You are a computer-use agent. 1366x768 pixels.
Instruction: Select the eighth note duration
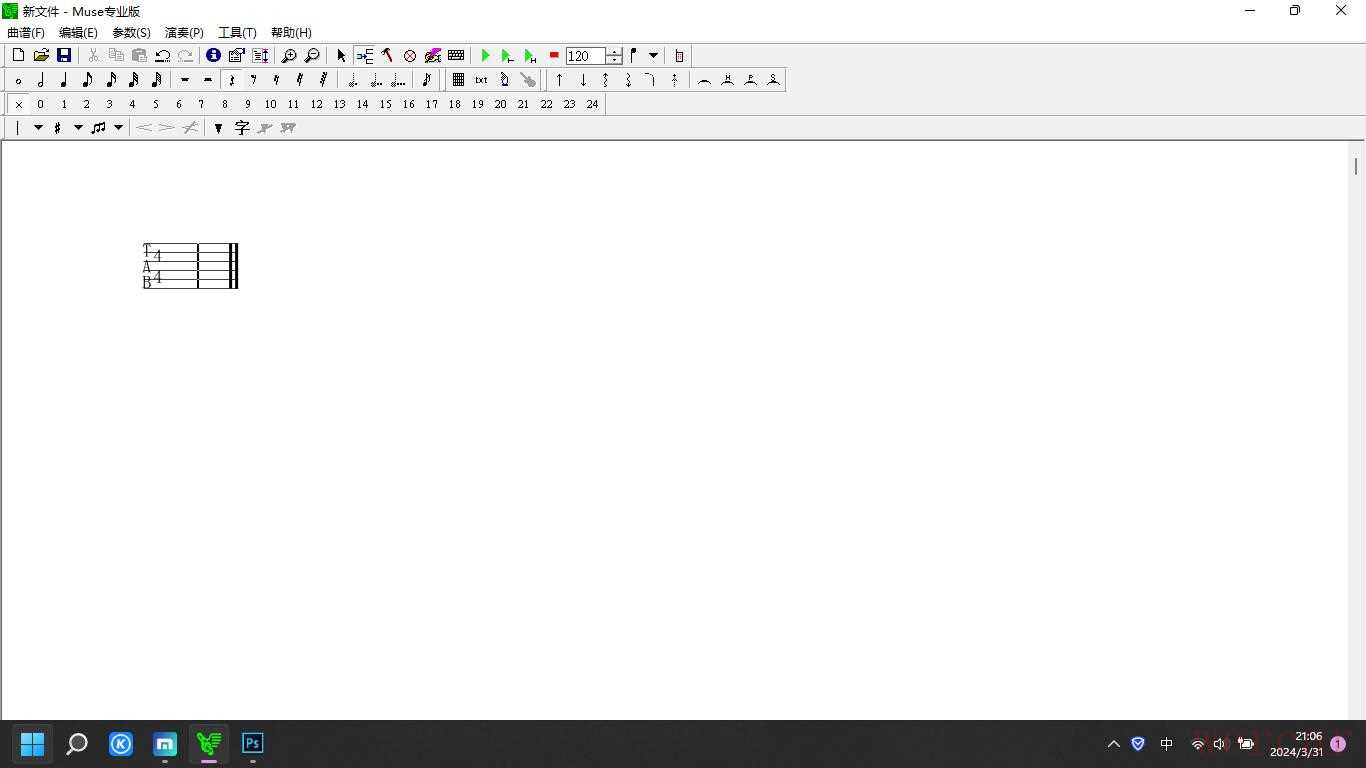coord(87,80)
